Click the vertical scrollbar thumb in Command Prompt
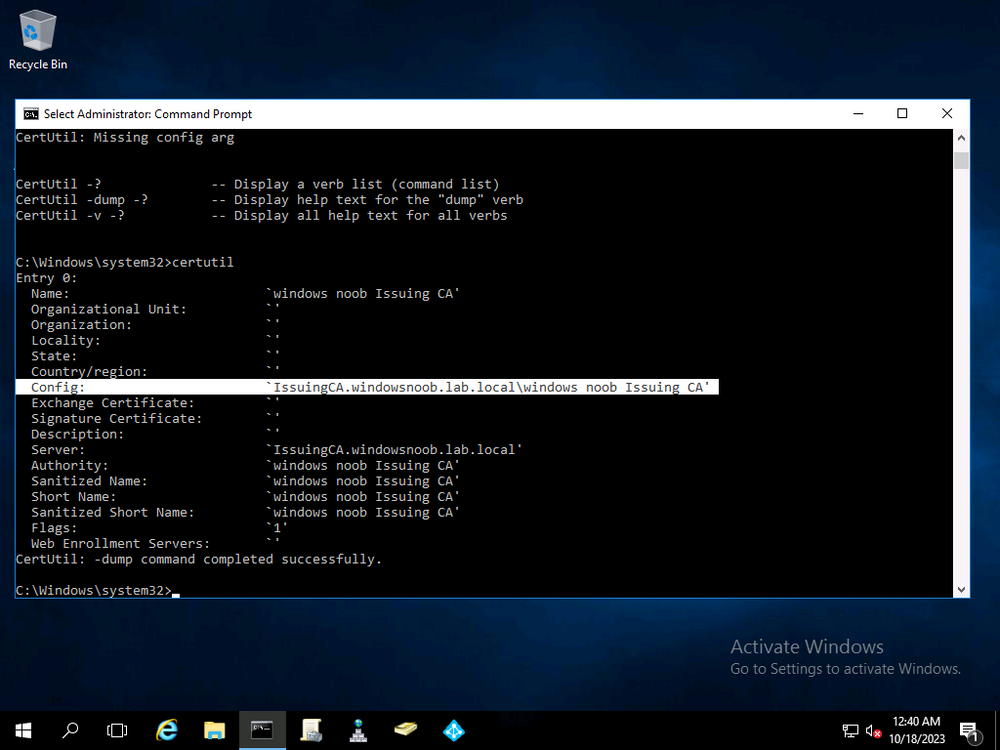This screenshot has height=750, width=1000. click(x=961, y=160)
